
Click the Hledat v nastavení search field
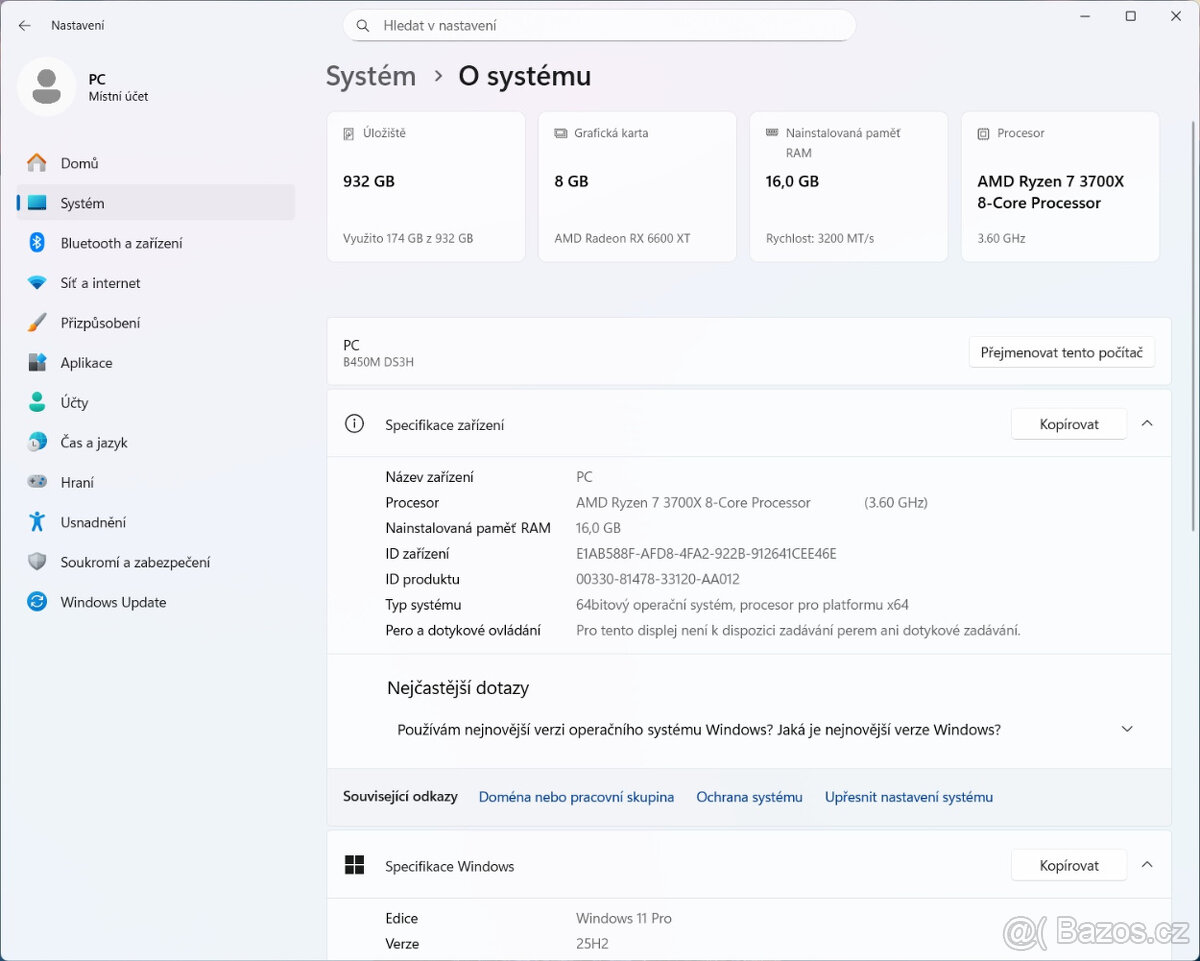[599, 25]
